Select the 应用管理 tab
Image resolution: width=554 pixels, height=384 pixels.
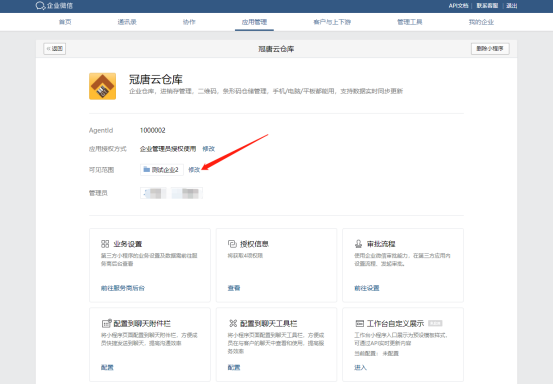click(x=254, y=22)
